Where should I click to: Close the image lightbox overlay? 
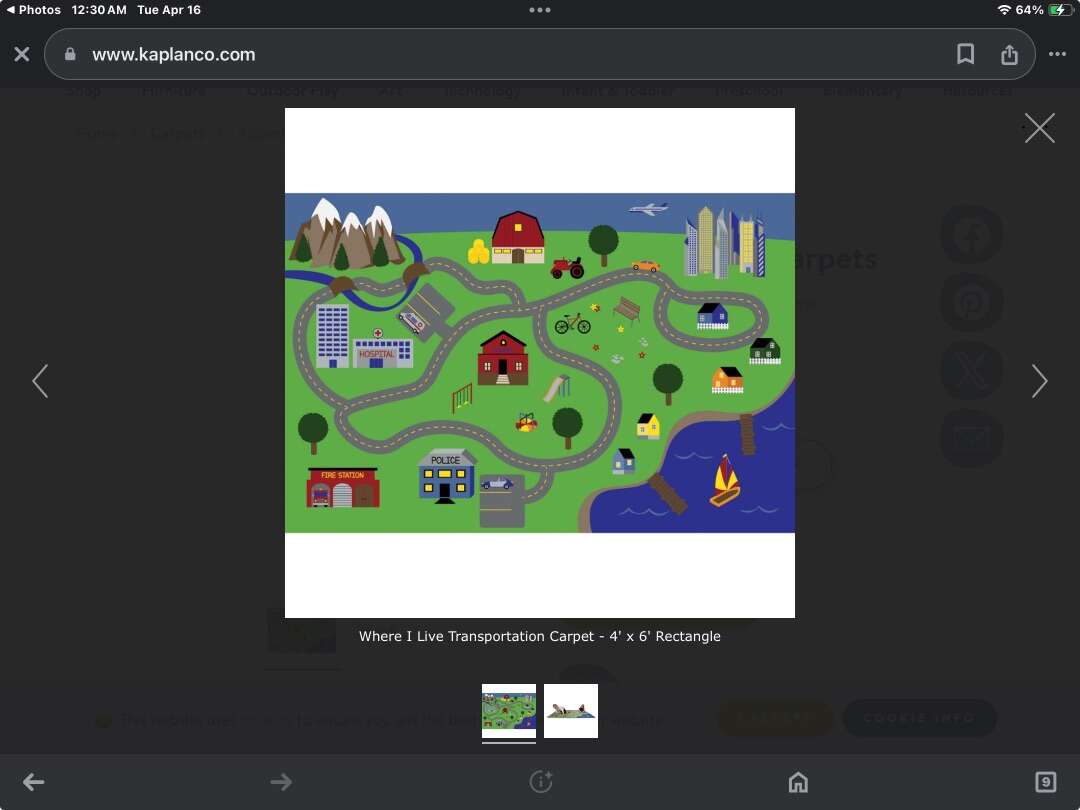[1039, 128]
